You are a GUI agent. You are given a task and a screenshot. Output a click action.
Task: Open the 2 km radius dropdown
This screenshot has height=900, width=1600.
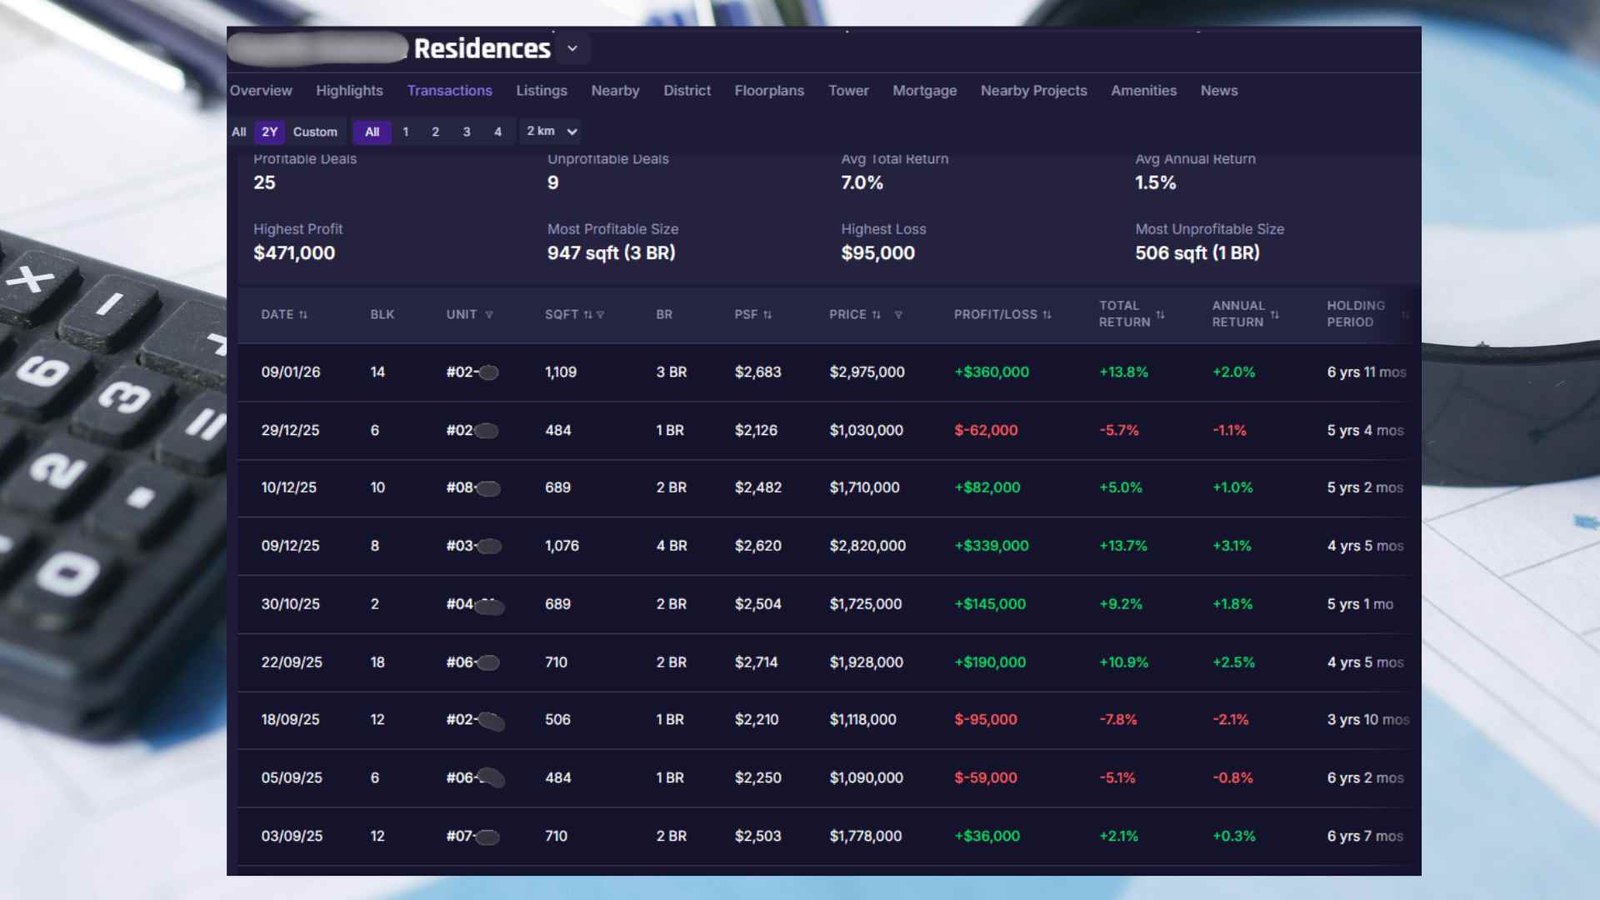pos(551,132)
